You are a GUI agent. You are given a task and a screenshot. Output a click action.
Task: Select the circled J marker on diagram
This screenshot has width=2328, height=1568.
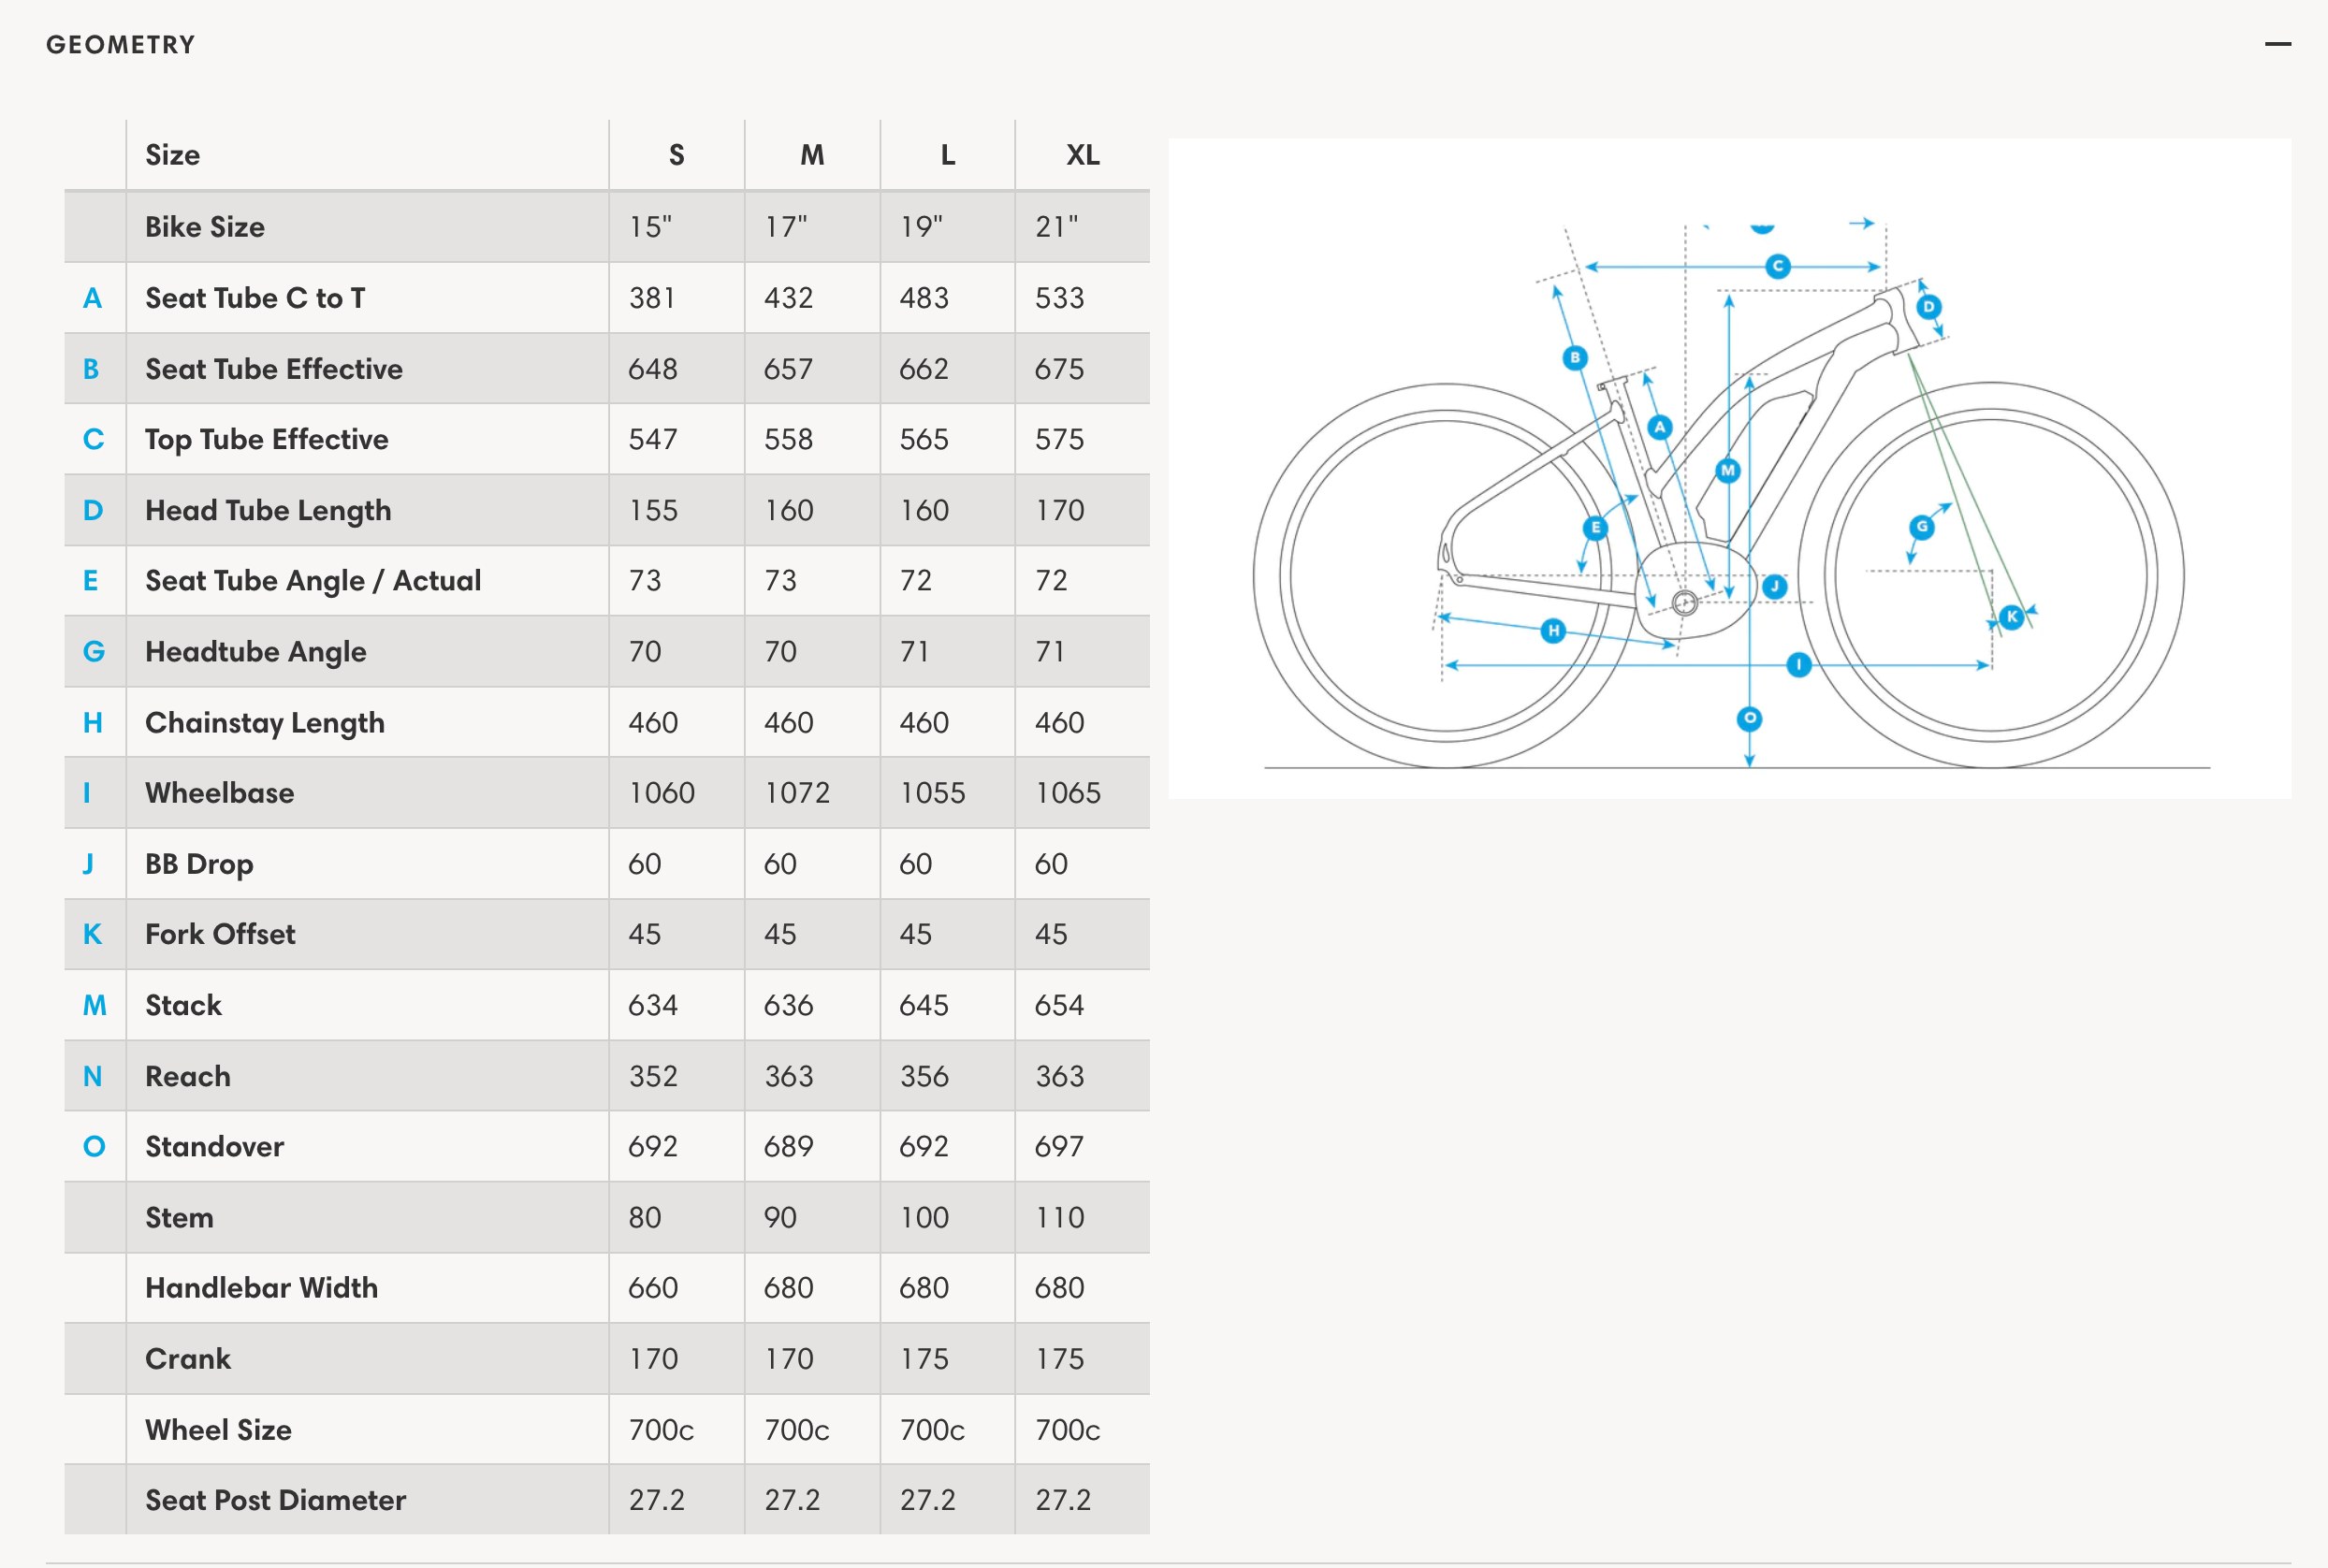[x=1775, y=586]
